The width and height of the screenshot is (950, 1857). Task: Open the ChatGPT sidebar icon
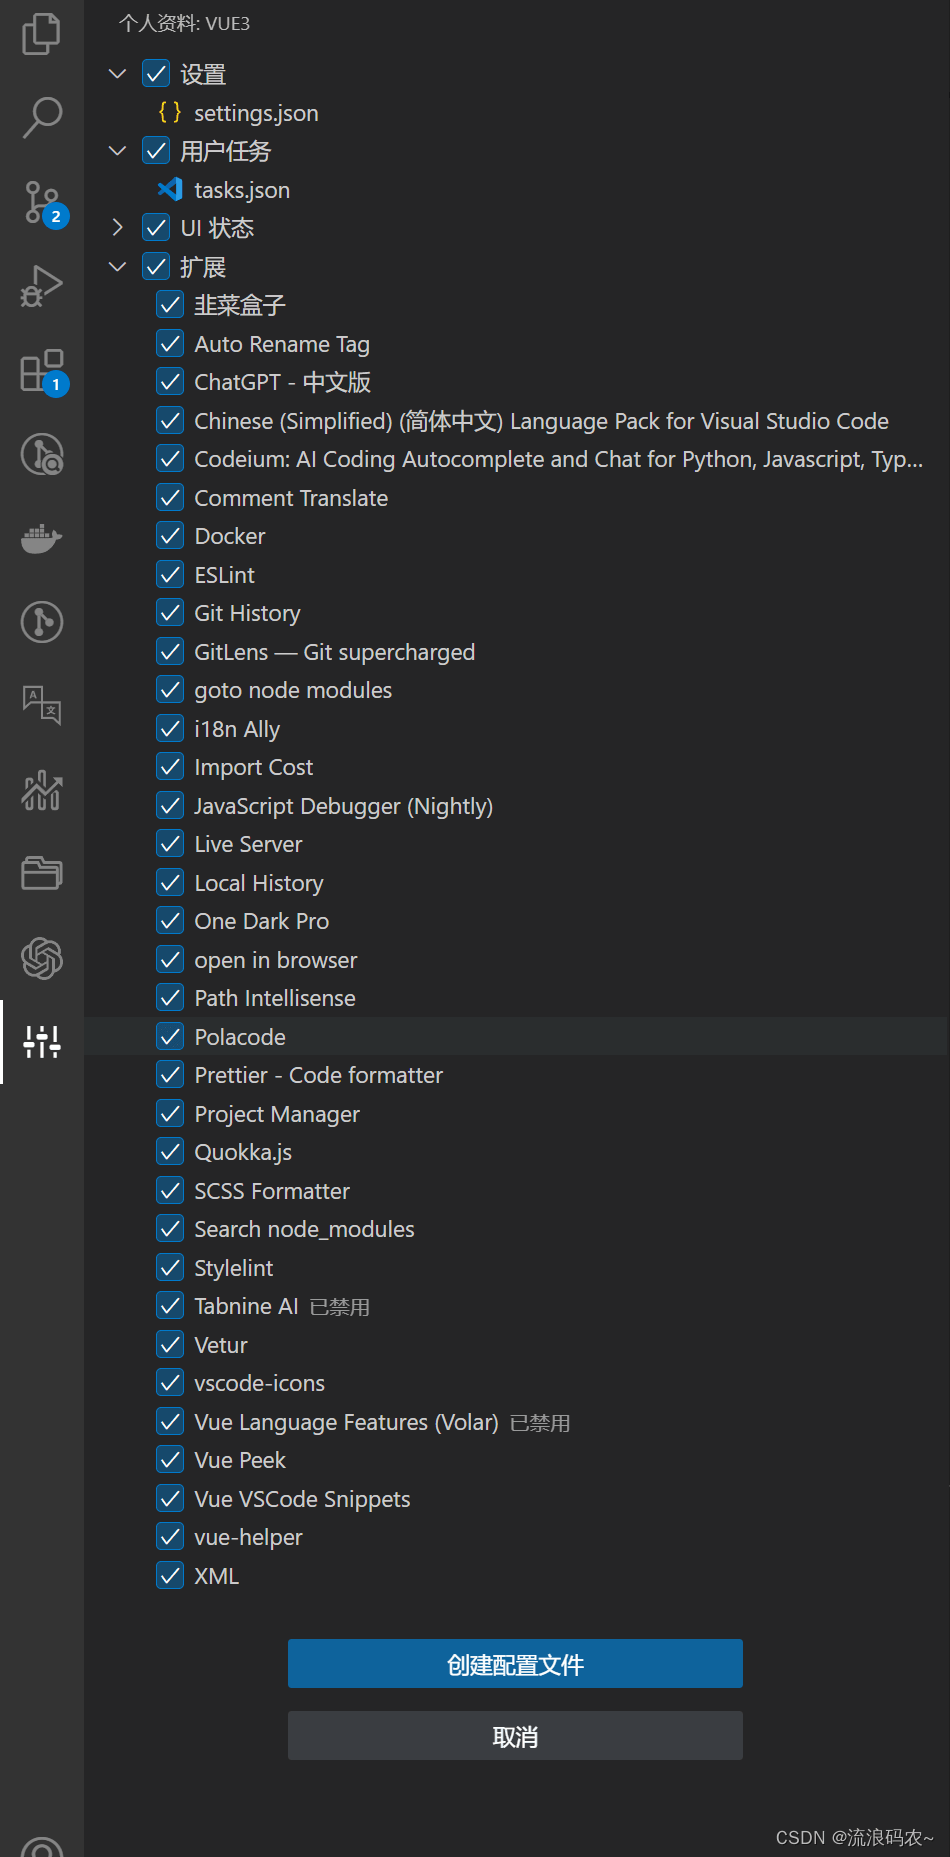41,958
